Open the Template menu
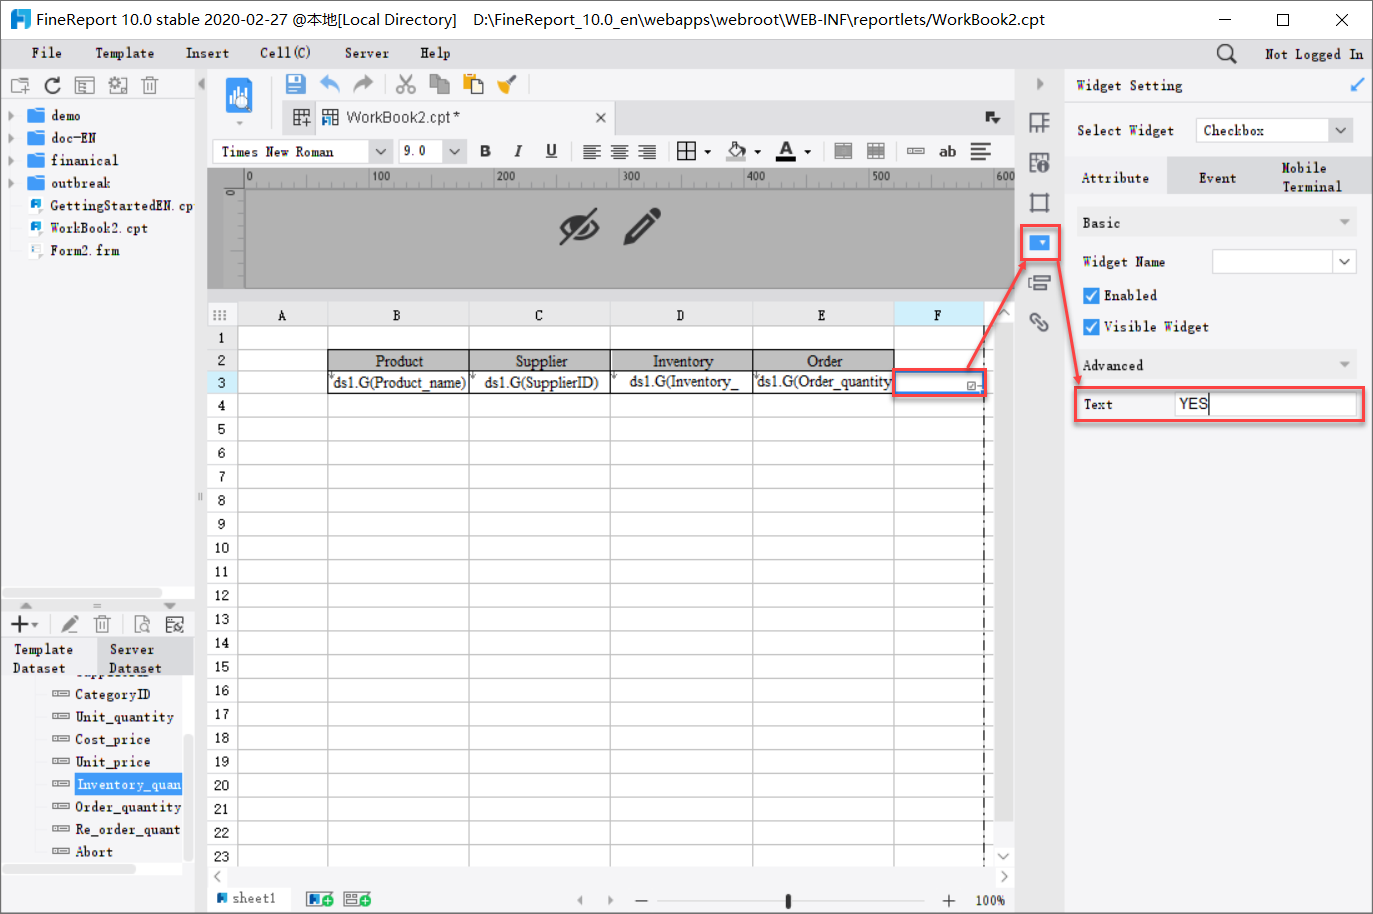 (x=125, y=54)
